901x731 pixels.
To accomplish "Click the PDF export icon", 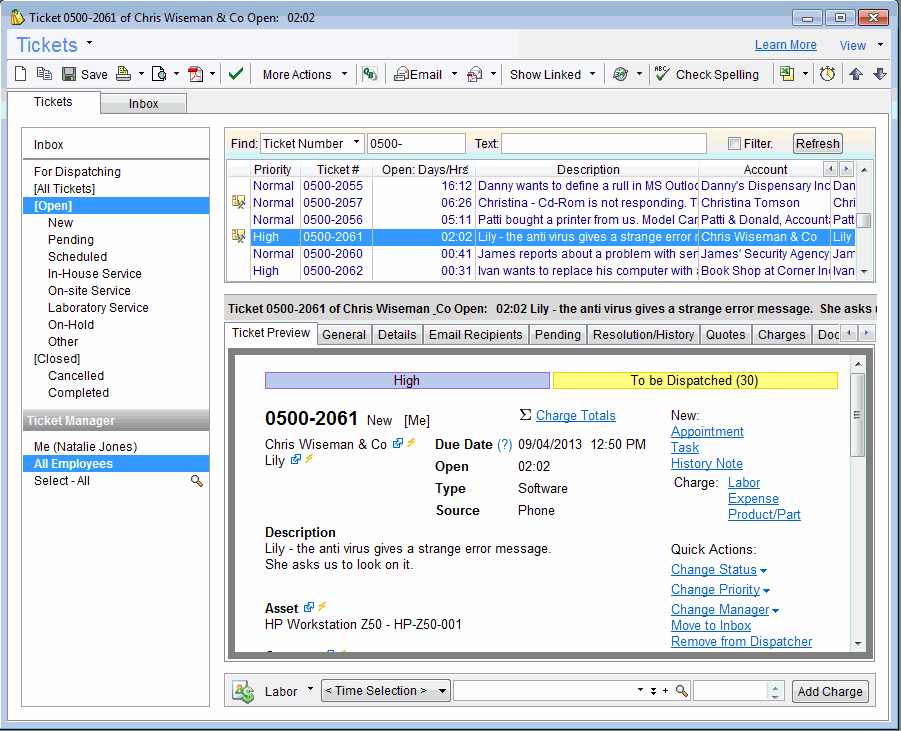I will [196, 74].
